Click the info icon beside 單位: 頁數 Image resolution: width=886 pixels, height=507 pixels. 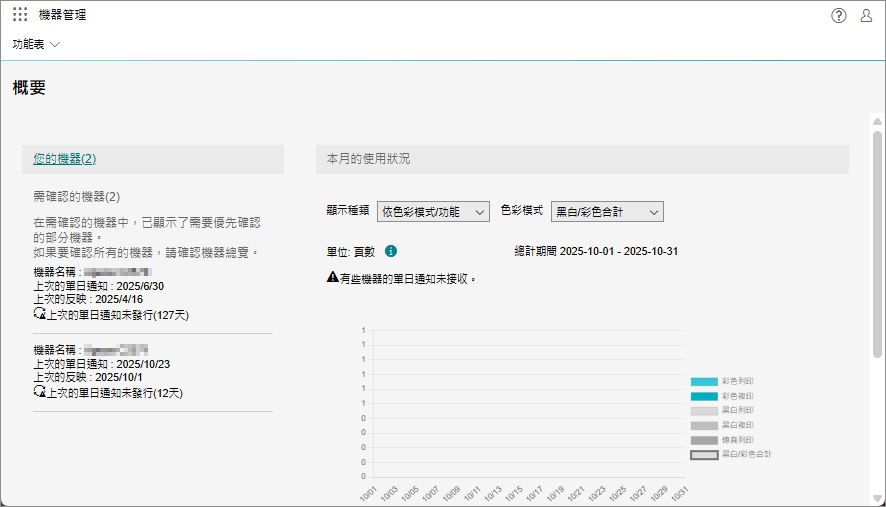pos(391,251)
